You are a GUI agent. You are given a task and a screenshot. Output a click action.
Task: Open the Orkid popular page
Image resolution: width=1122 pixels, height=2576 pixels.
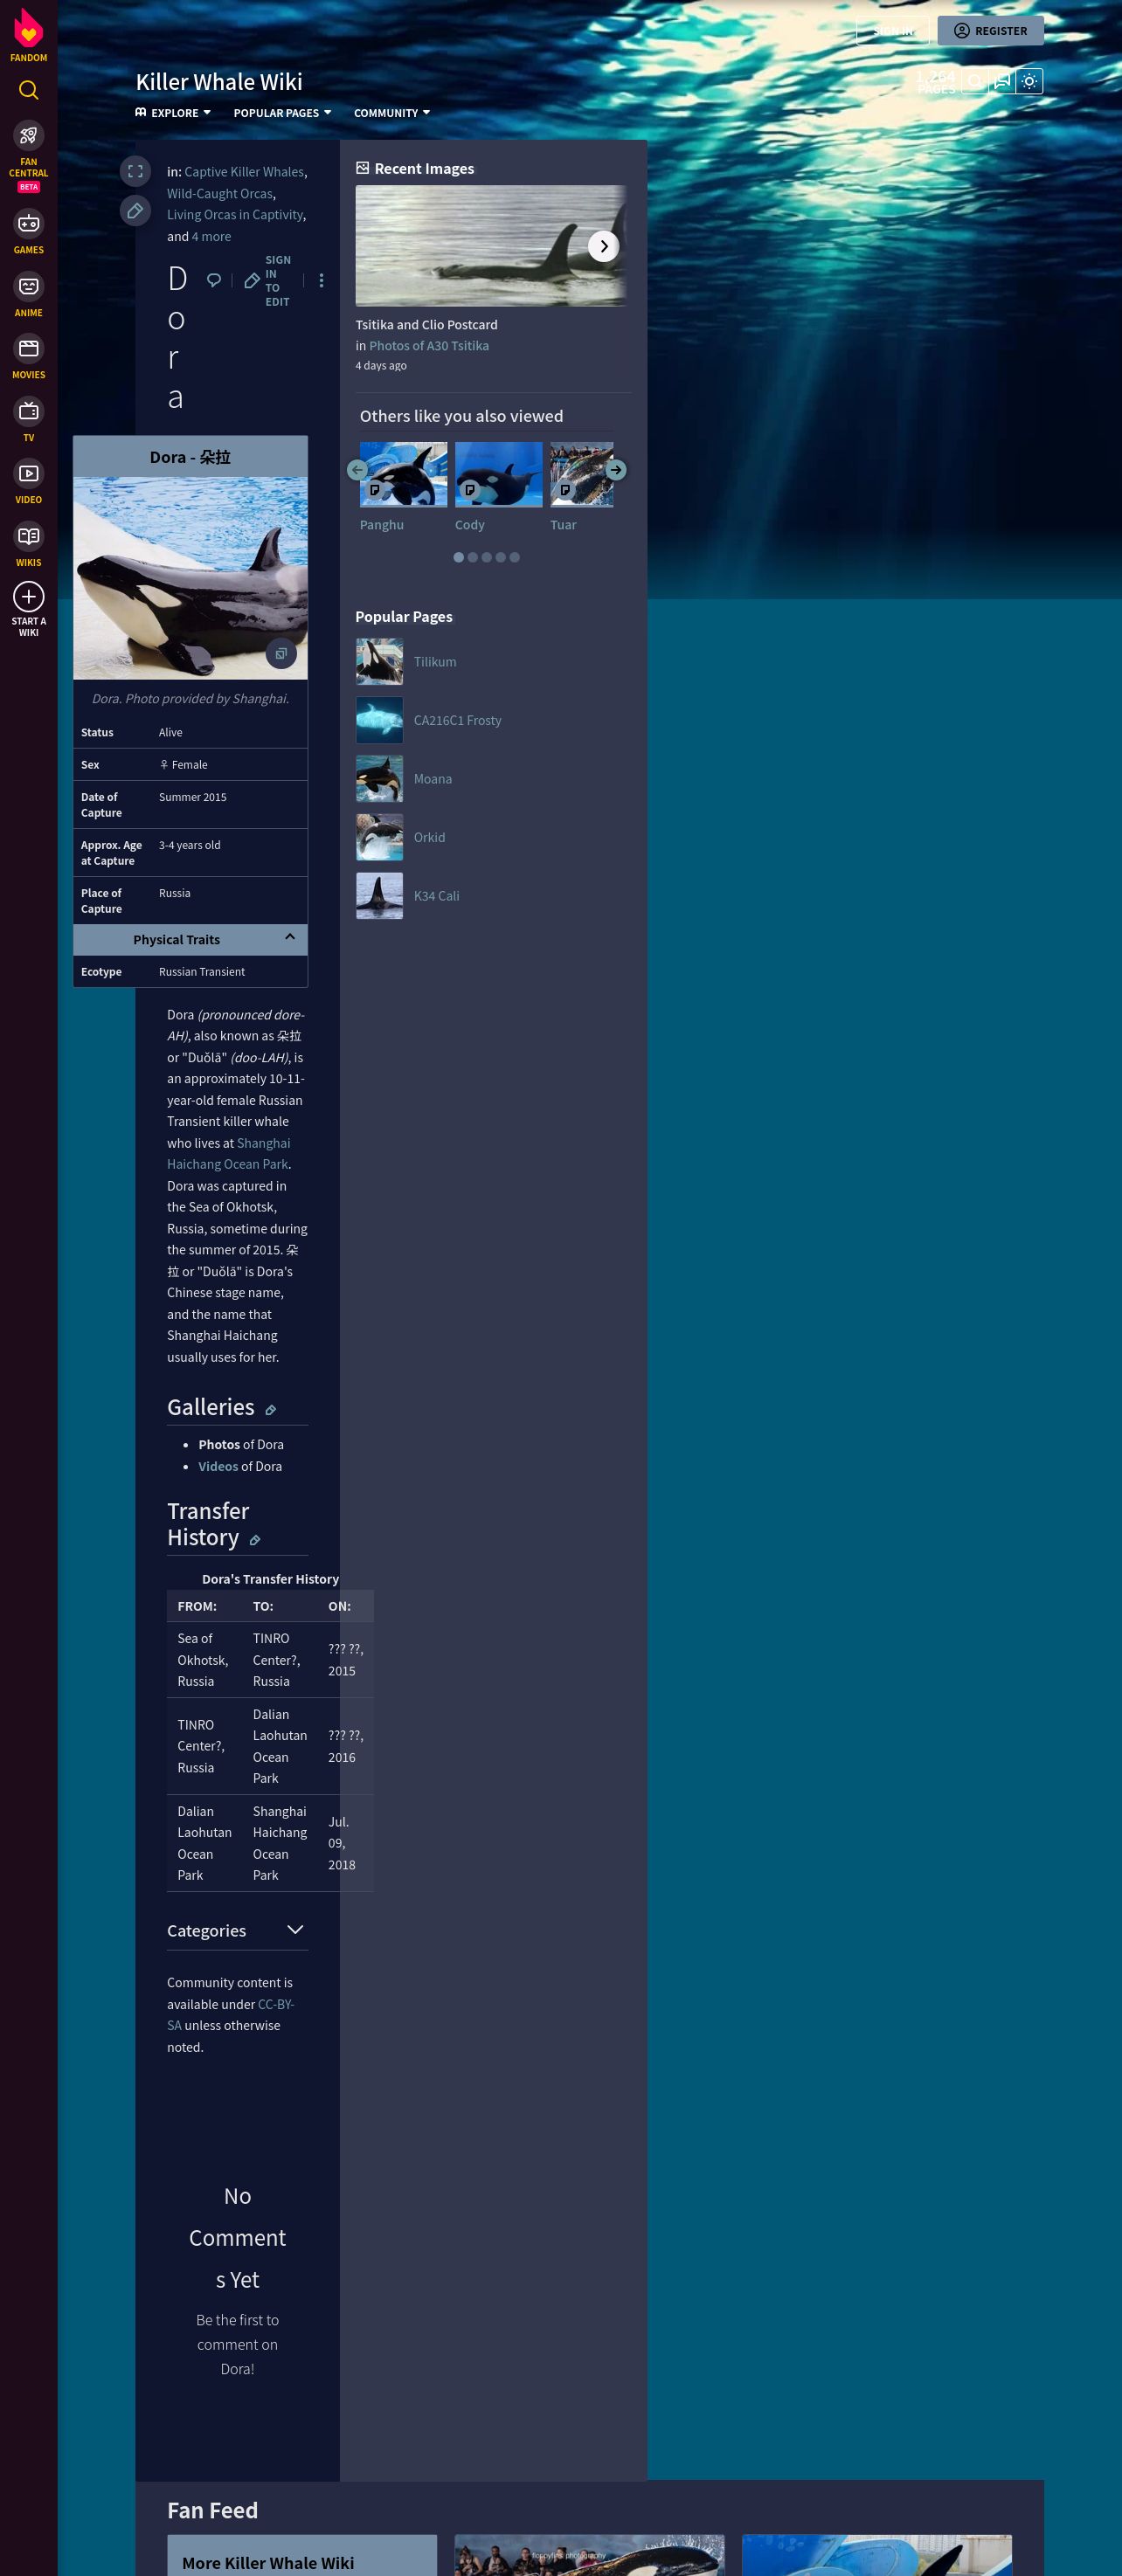click(430, 838)
